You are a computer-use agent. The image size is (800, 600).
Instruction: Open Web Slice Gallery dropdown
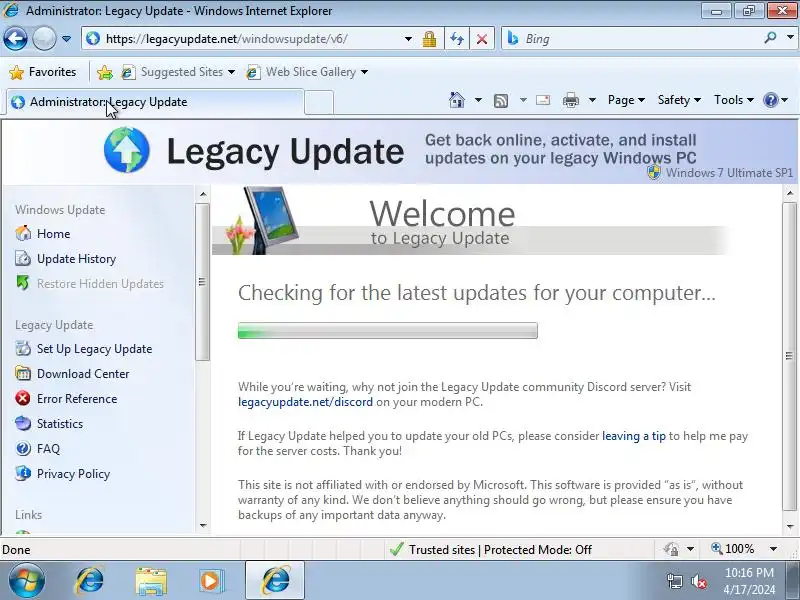click(x=307, y=72)
